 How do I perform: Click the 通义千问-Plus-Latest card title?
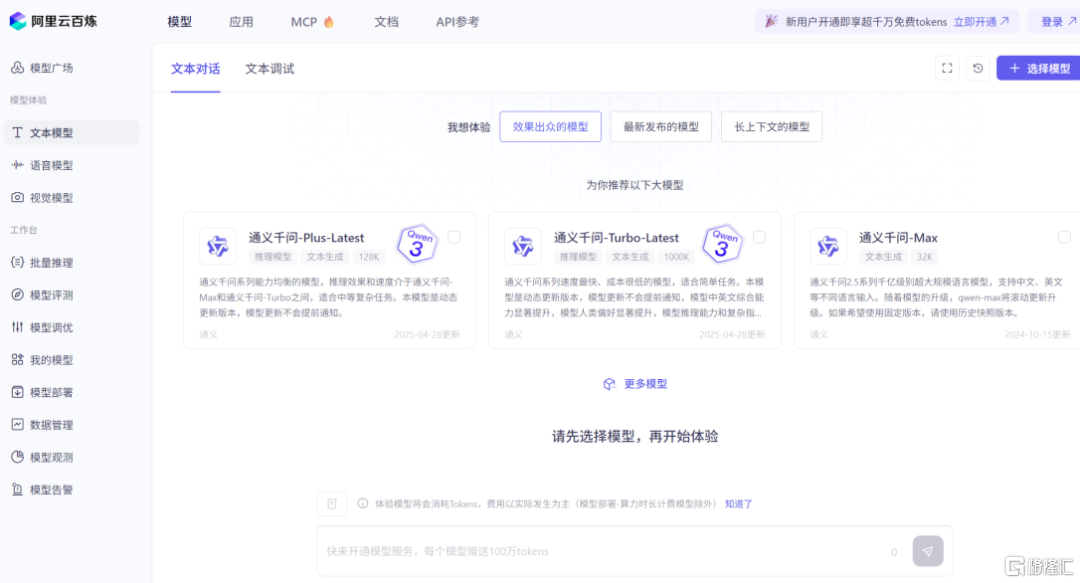click(307, 238)
